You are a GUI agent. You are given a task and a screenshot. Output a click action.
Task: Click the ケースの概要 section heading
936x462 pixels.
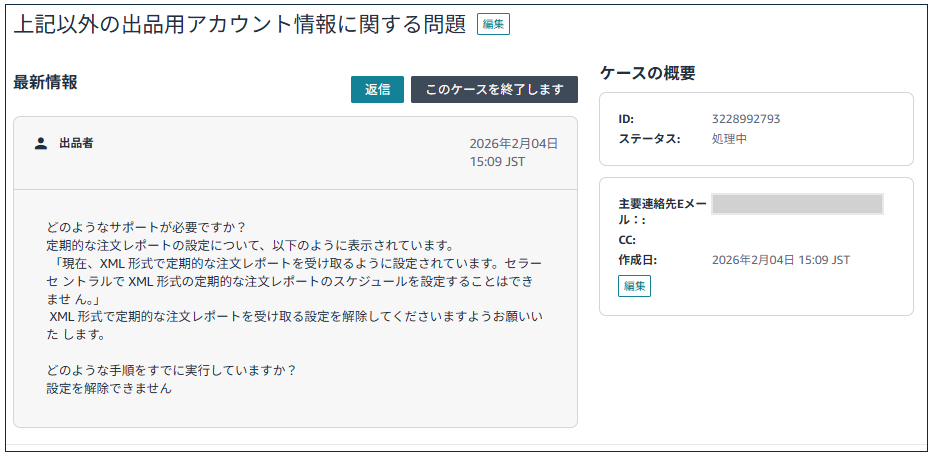click(647, 73)
